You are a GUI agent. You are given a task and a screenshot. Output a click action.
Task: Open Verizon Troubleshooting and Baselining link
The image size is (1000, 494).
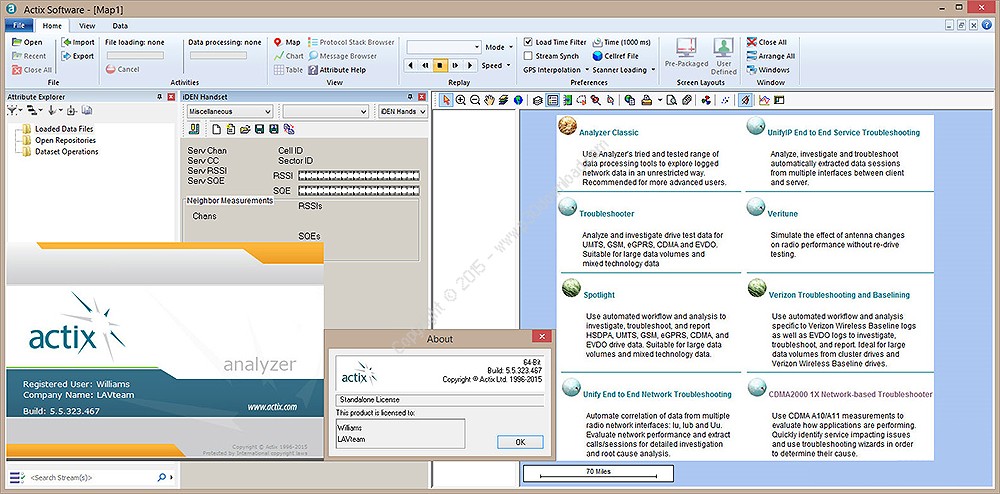tap(839, 295)
